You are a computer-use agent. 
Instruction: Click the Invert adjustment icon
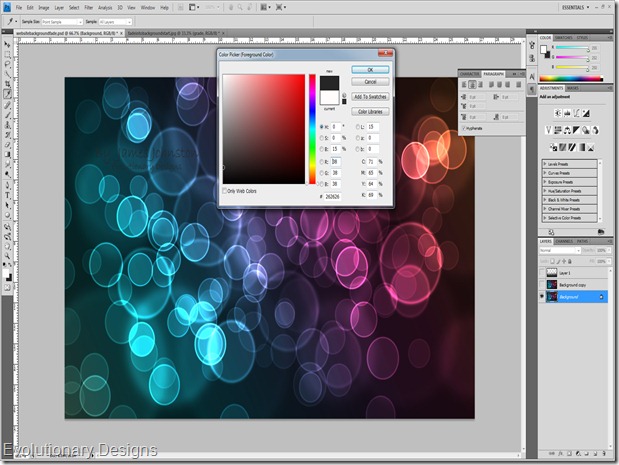point(553,147)
